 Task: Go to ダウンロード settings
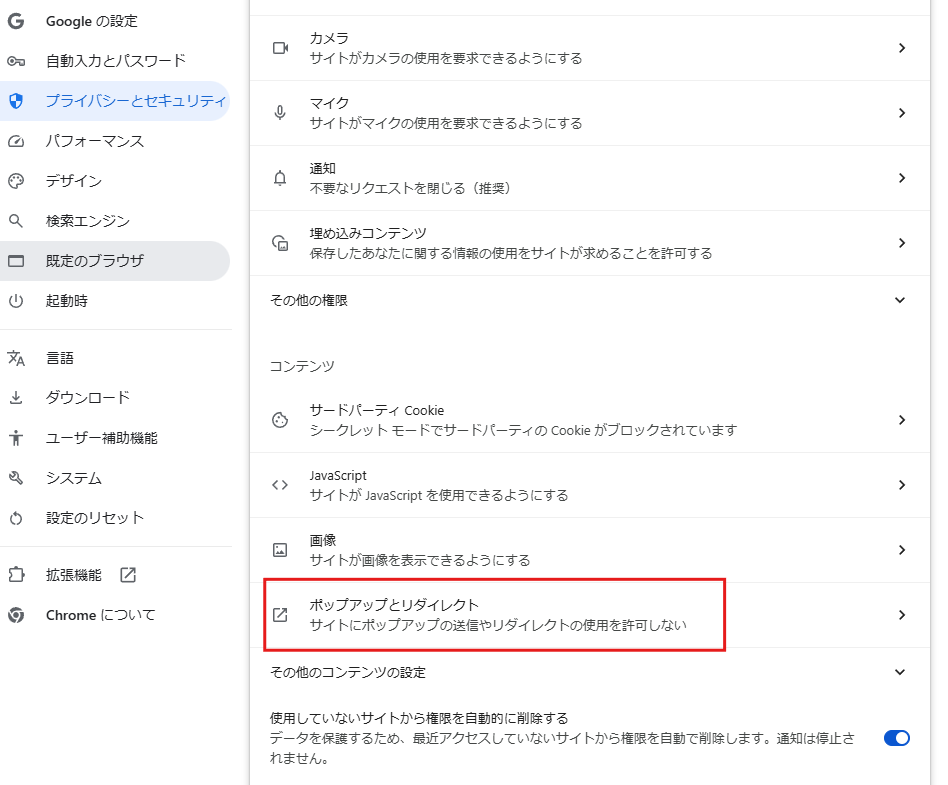115,398
